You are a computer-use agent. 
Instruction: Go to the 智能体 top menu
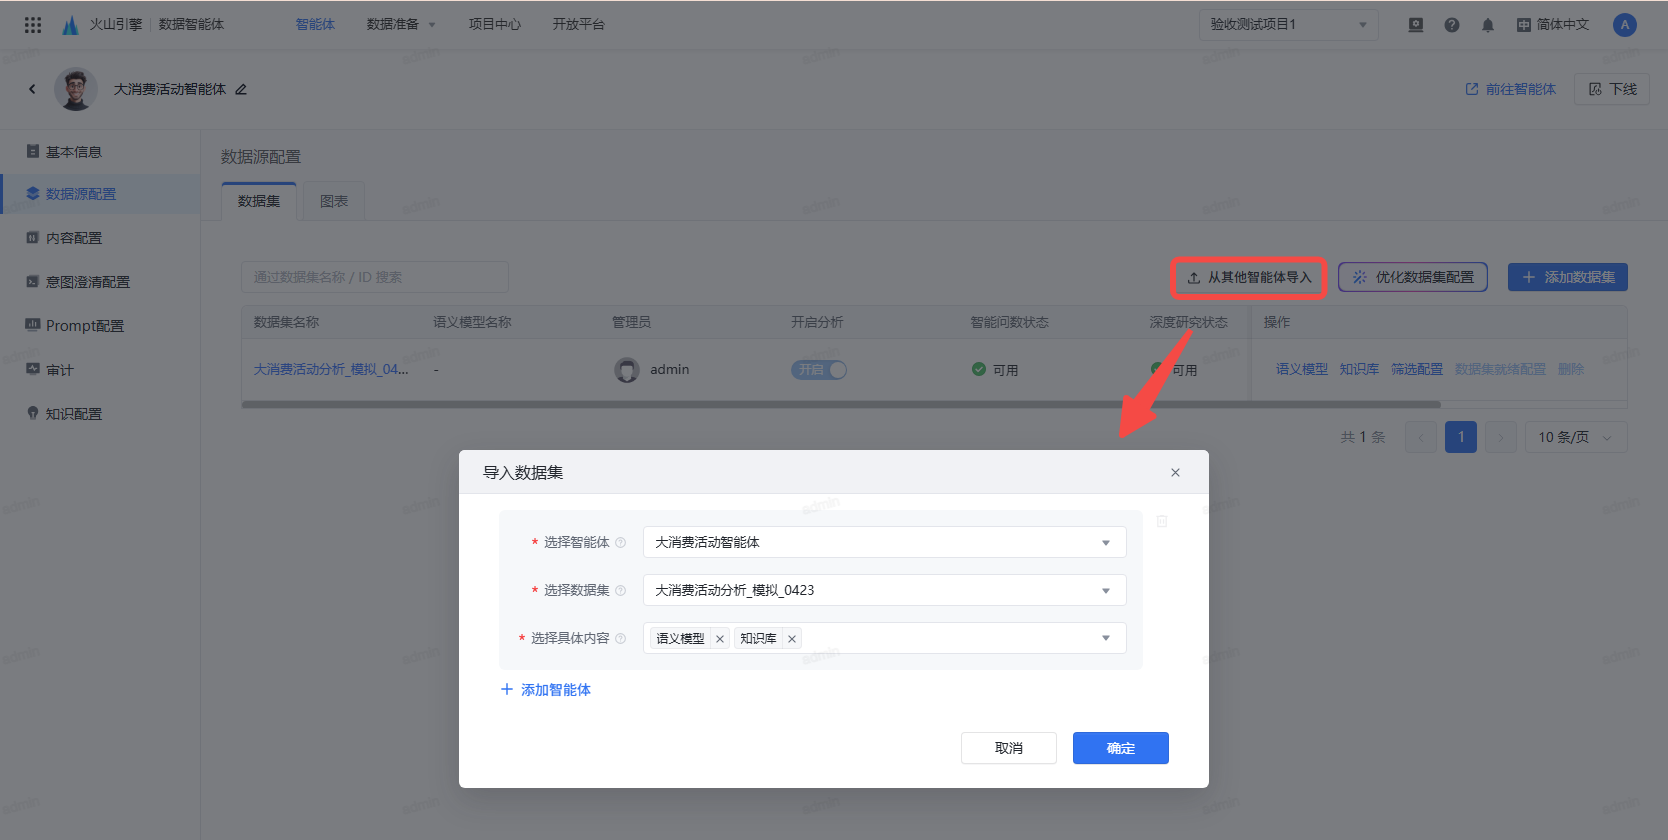point(315,24)
